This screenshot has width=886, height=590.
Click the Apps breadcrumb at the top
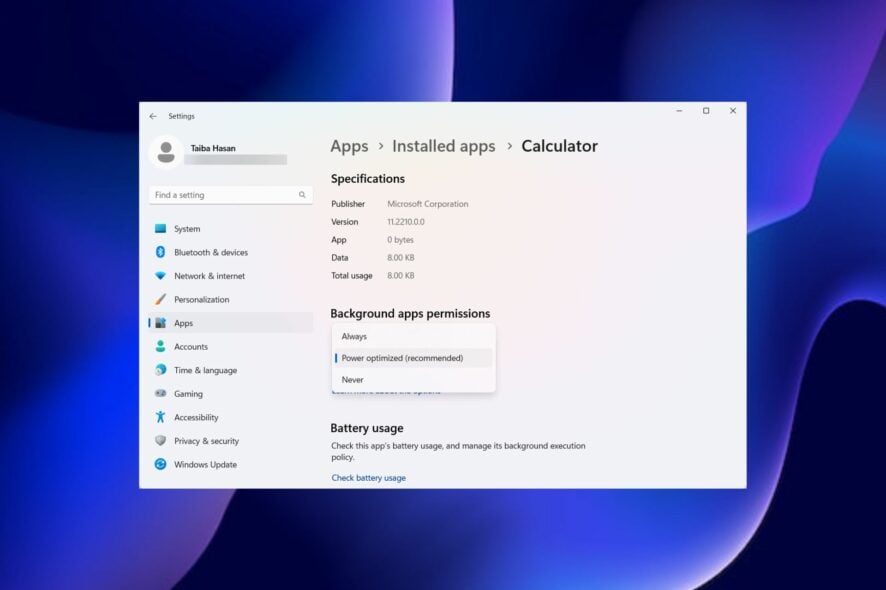[349, 146]
